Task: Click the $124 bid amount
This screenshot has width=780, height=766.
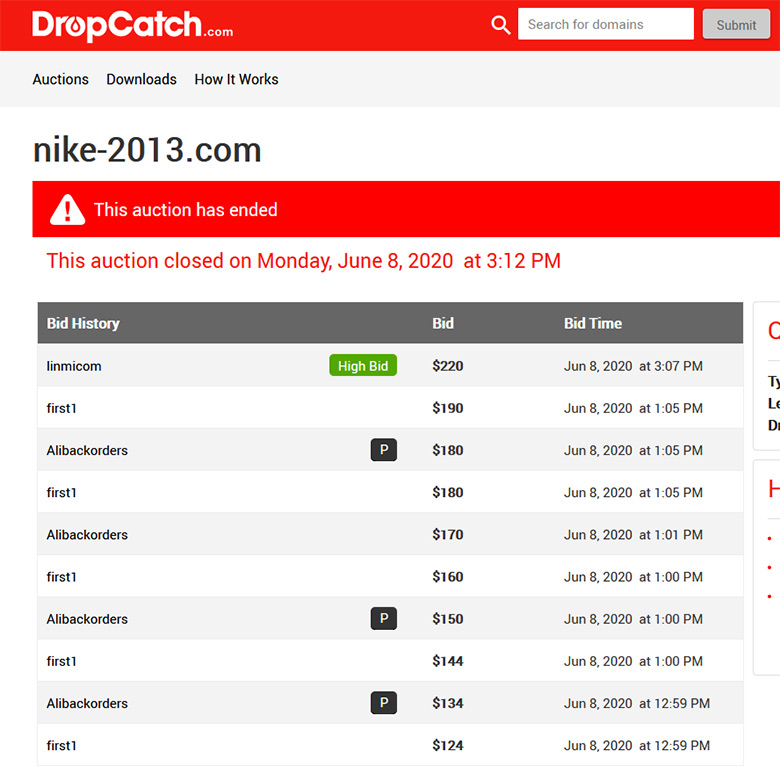Action: (448, 746)
